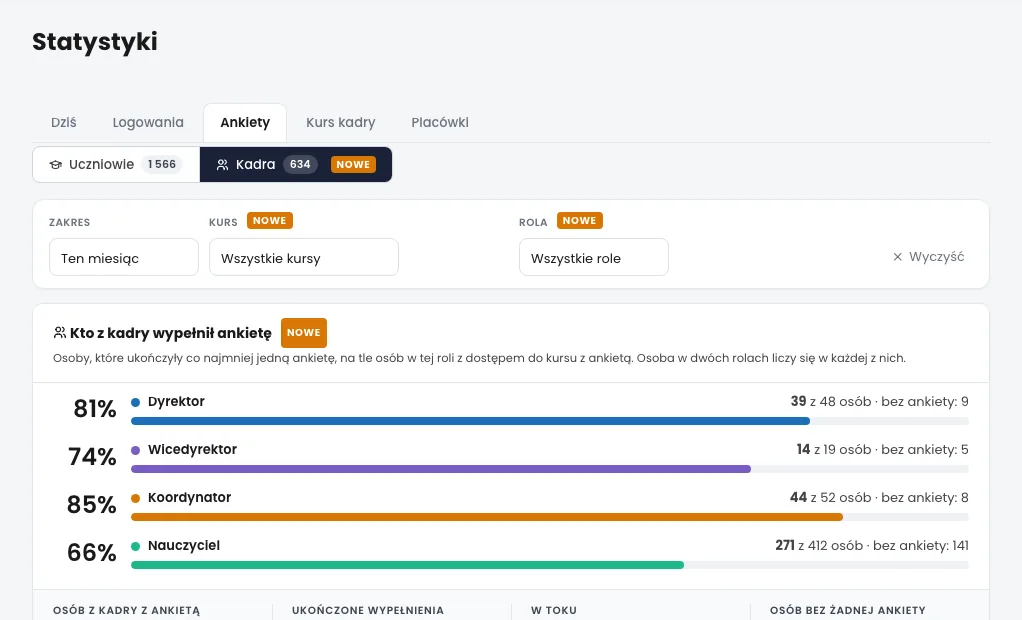Select the Ankiety tab
Image resolution: width=1022 pixels, height=620 pixels.
click(x=245, y=123)
